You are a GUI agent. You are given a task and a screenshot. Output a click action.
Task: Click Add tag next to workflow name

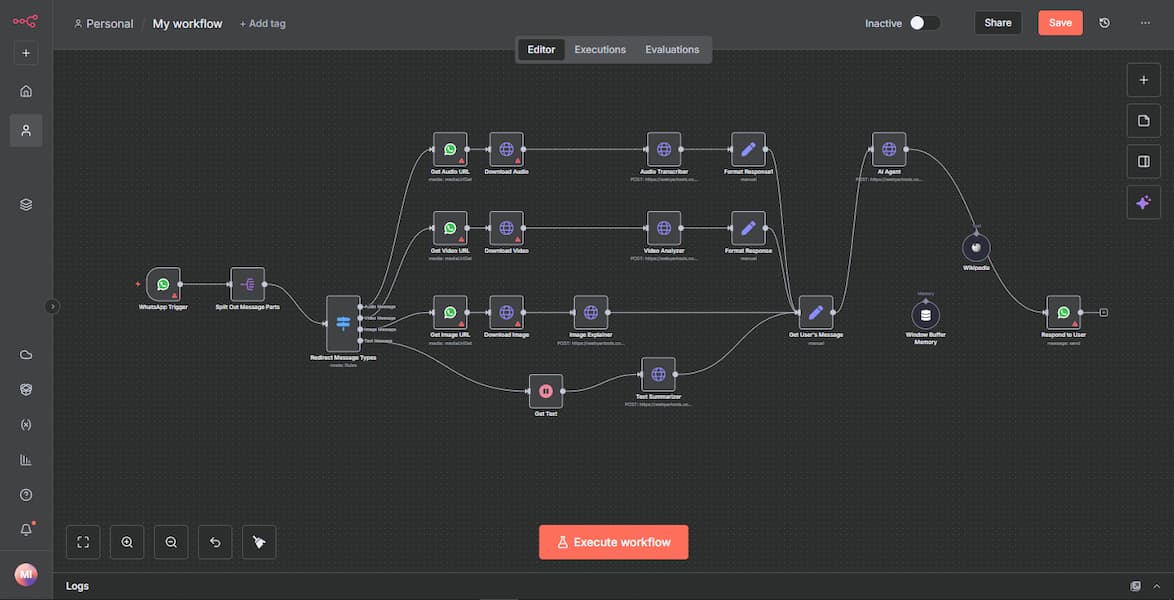click(262, 24)
